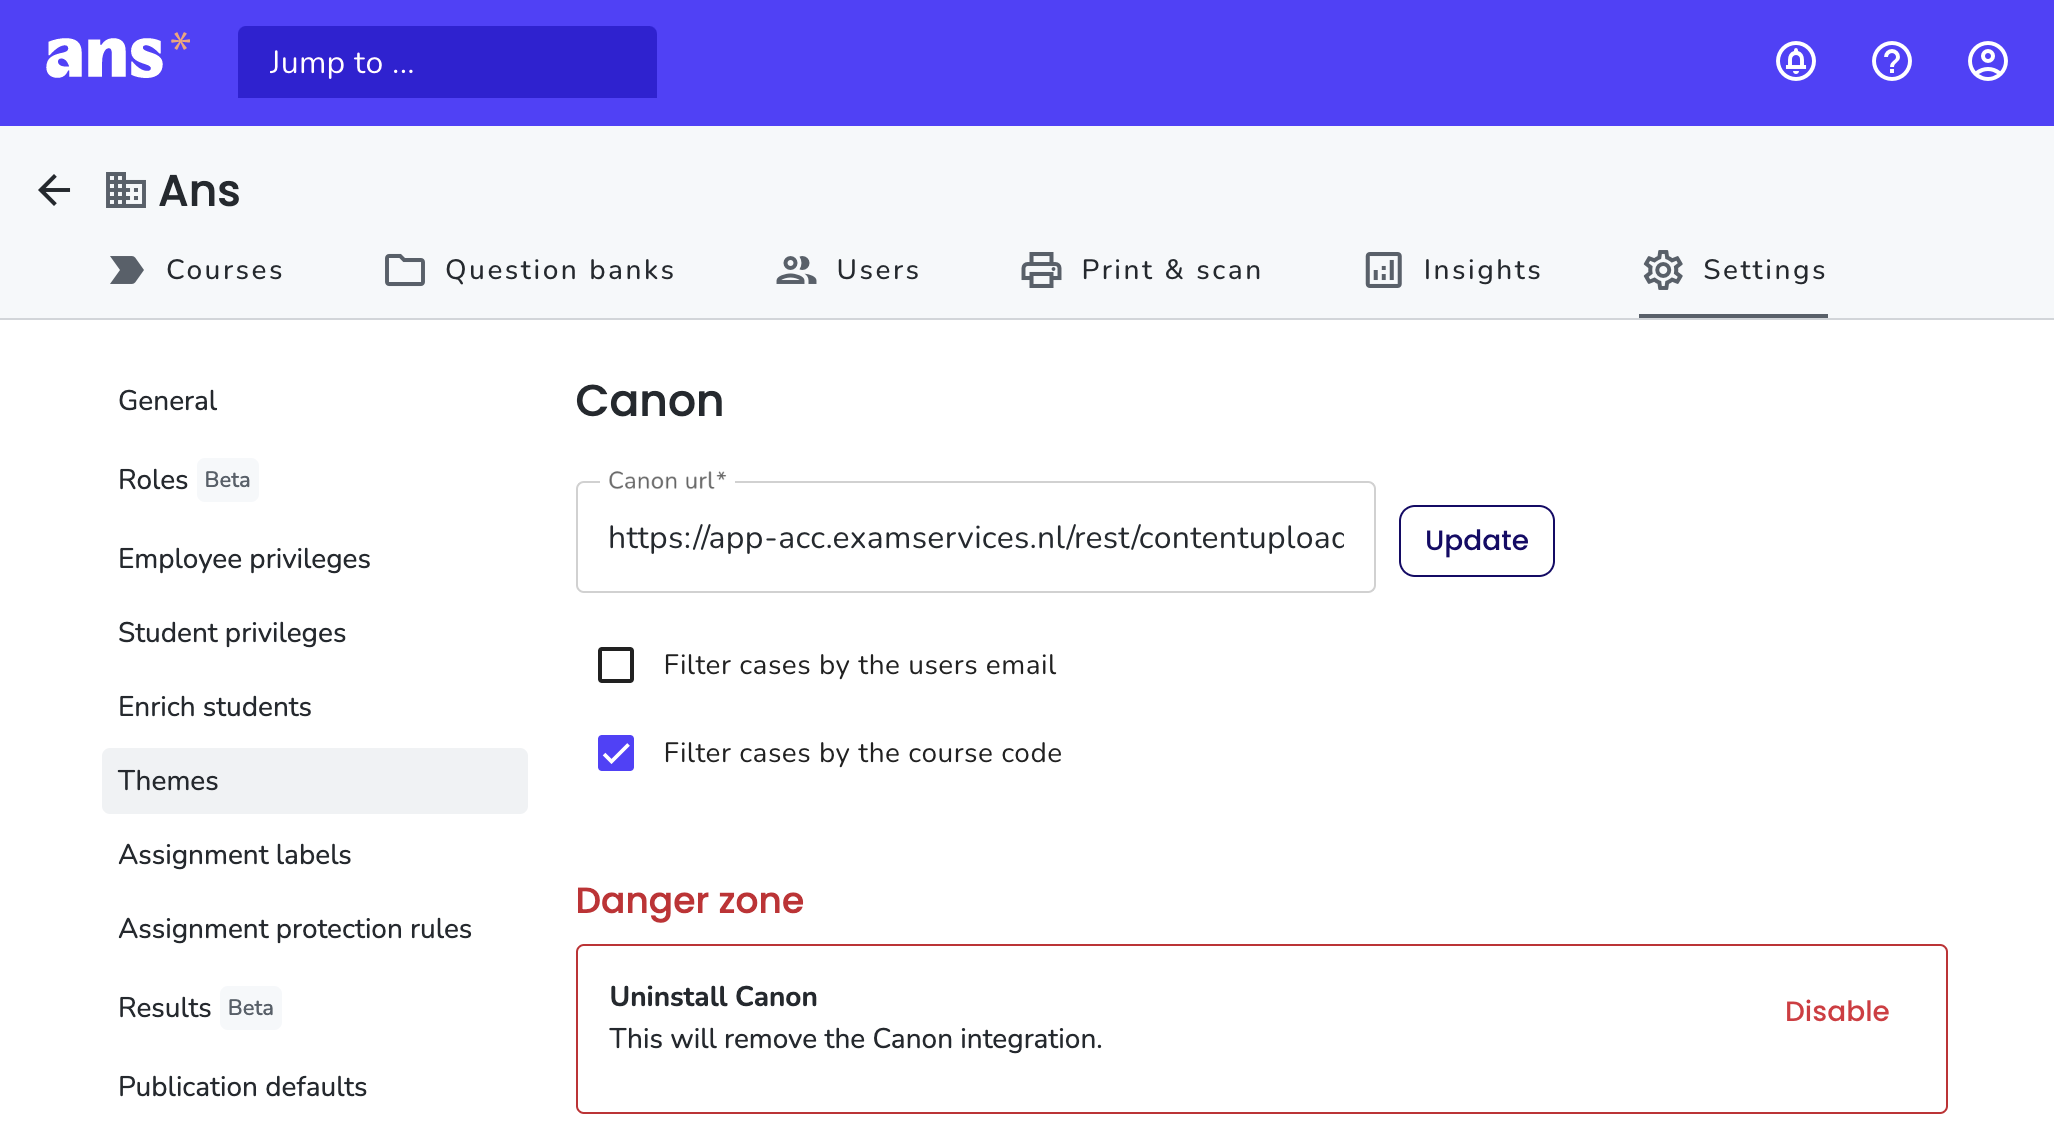Open Enrich students in sidebar
The height and width of the screenshot is (1132, 2054).
[x=215, y=707]
